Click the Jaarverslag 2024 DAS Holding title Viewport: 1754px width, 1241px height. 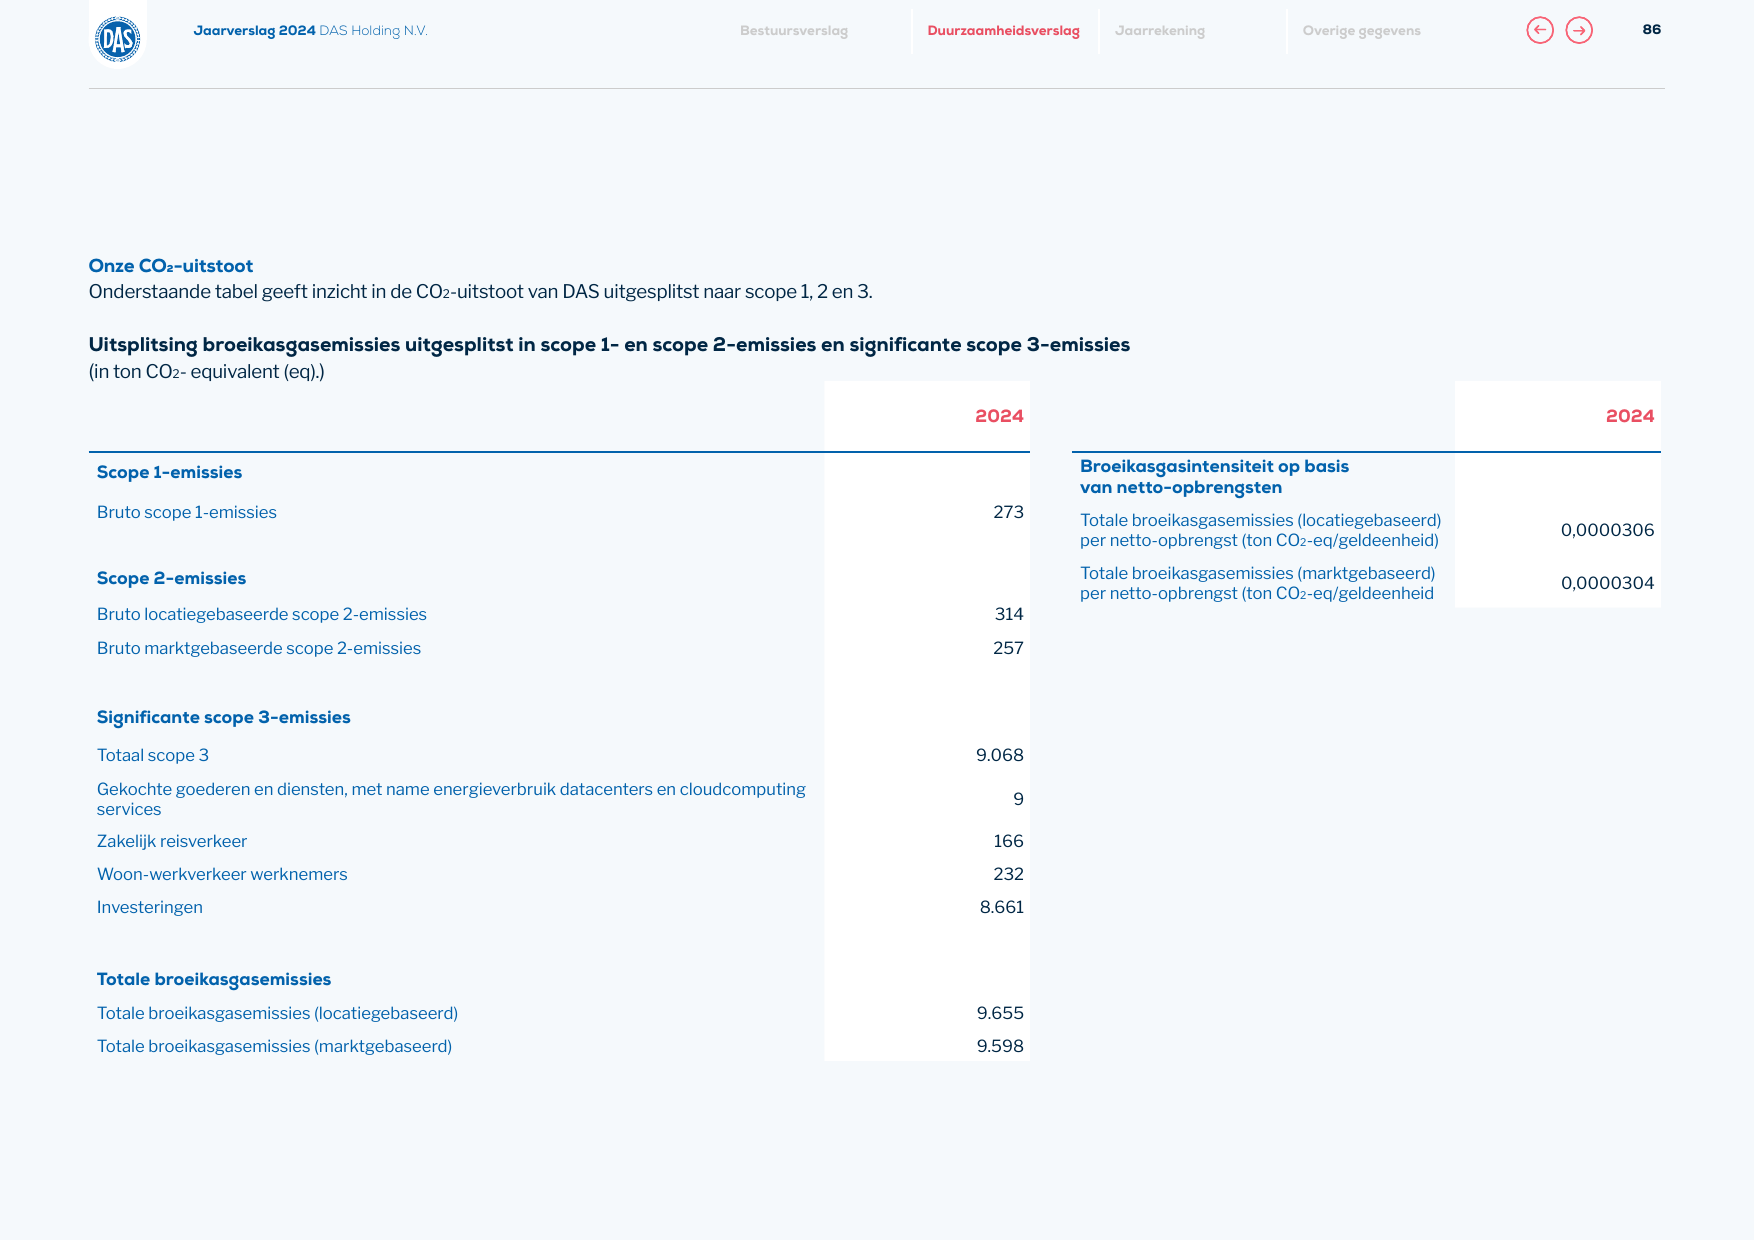pyautogui.click(x=310, y=31)
